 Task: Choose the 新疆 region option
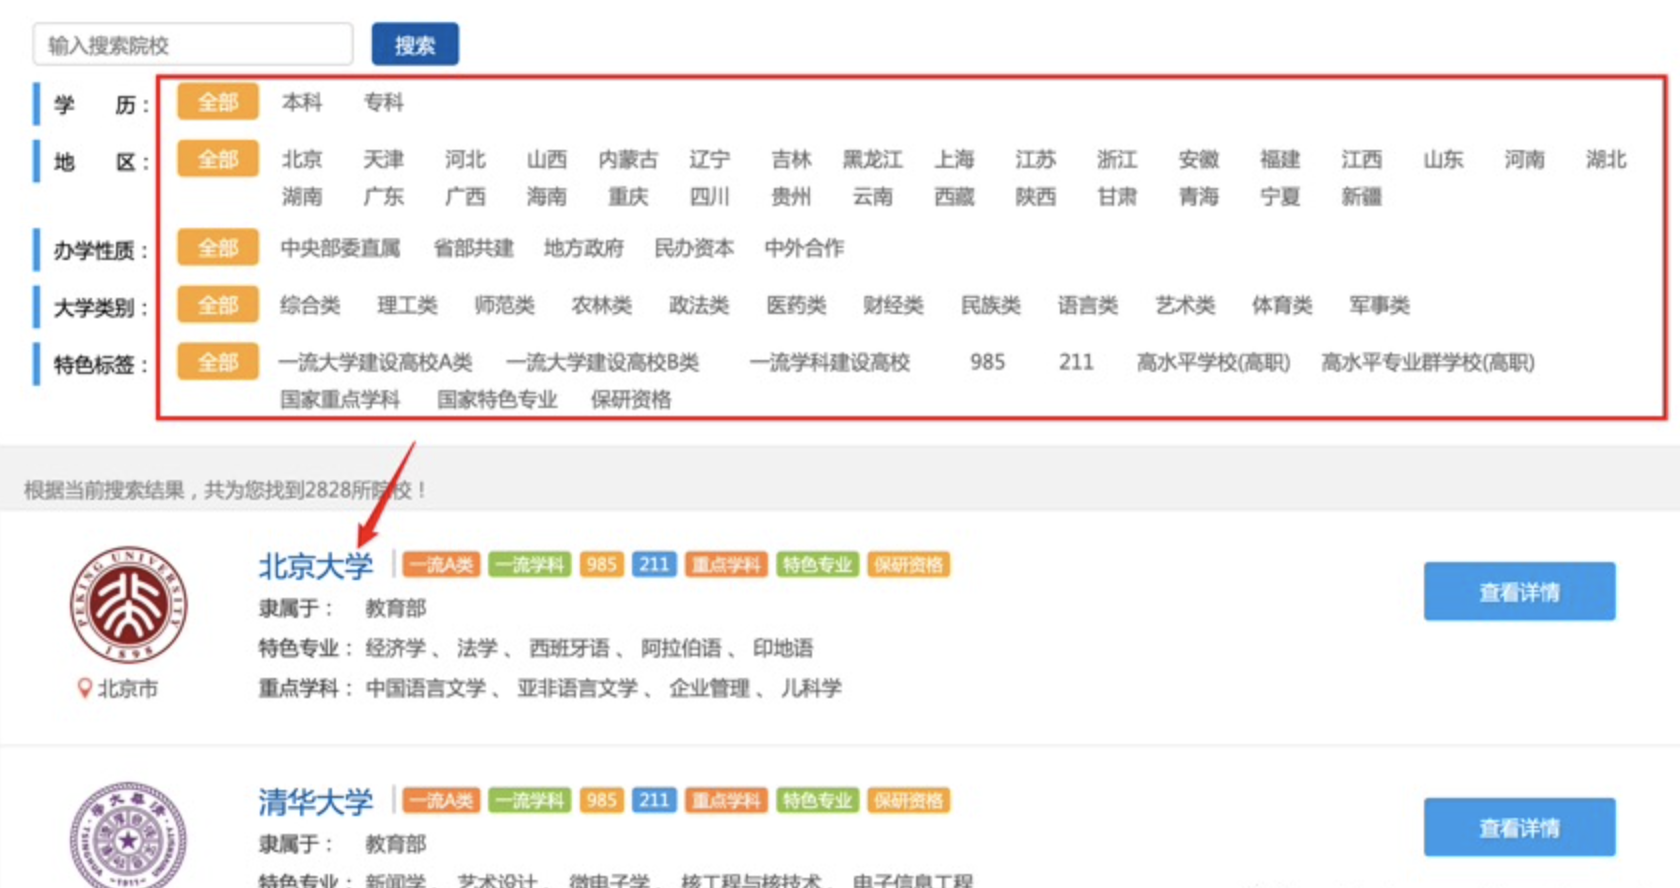click(1361, 196)
